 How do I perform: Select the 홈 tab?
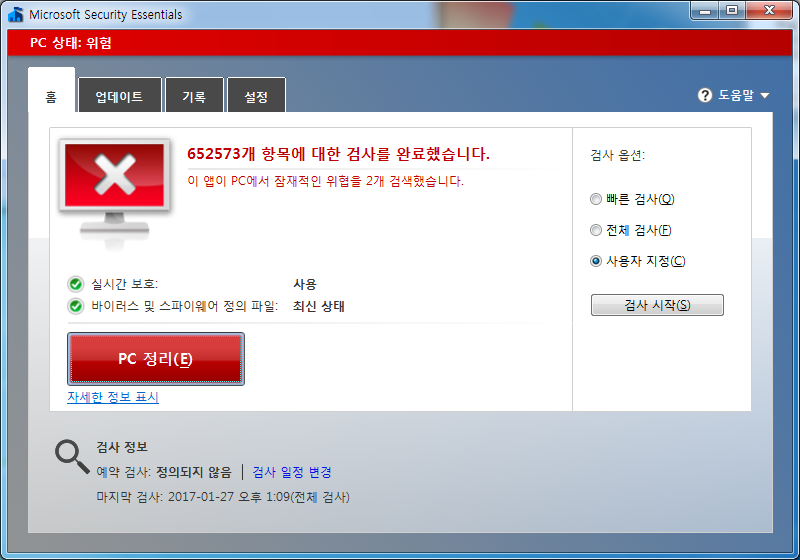[x=51, y=97]
